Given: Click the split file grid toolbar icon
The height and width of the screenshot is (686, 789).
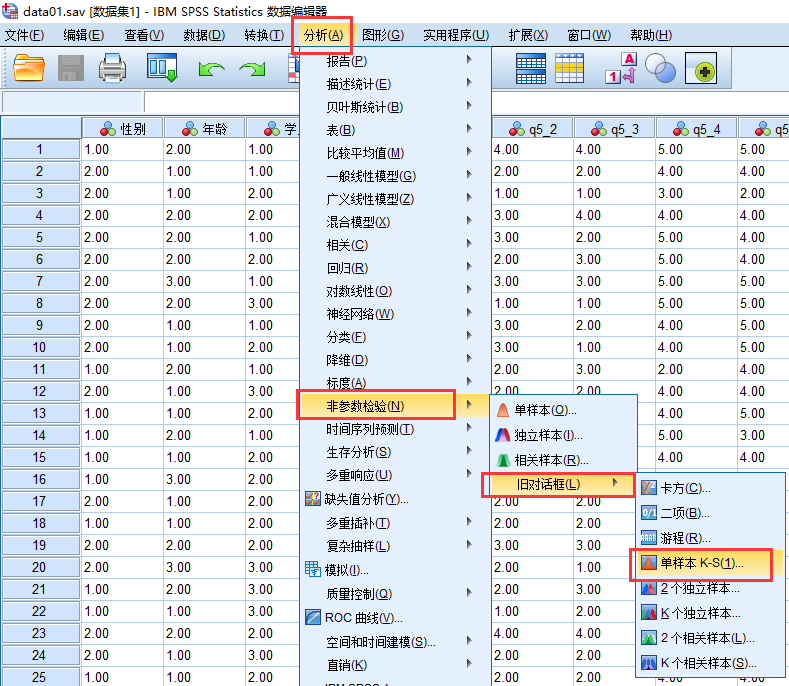Looking at the screenshot, I should [x=530, y=68].
